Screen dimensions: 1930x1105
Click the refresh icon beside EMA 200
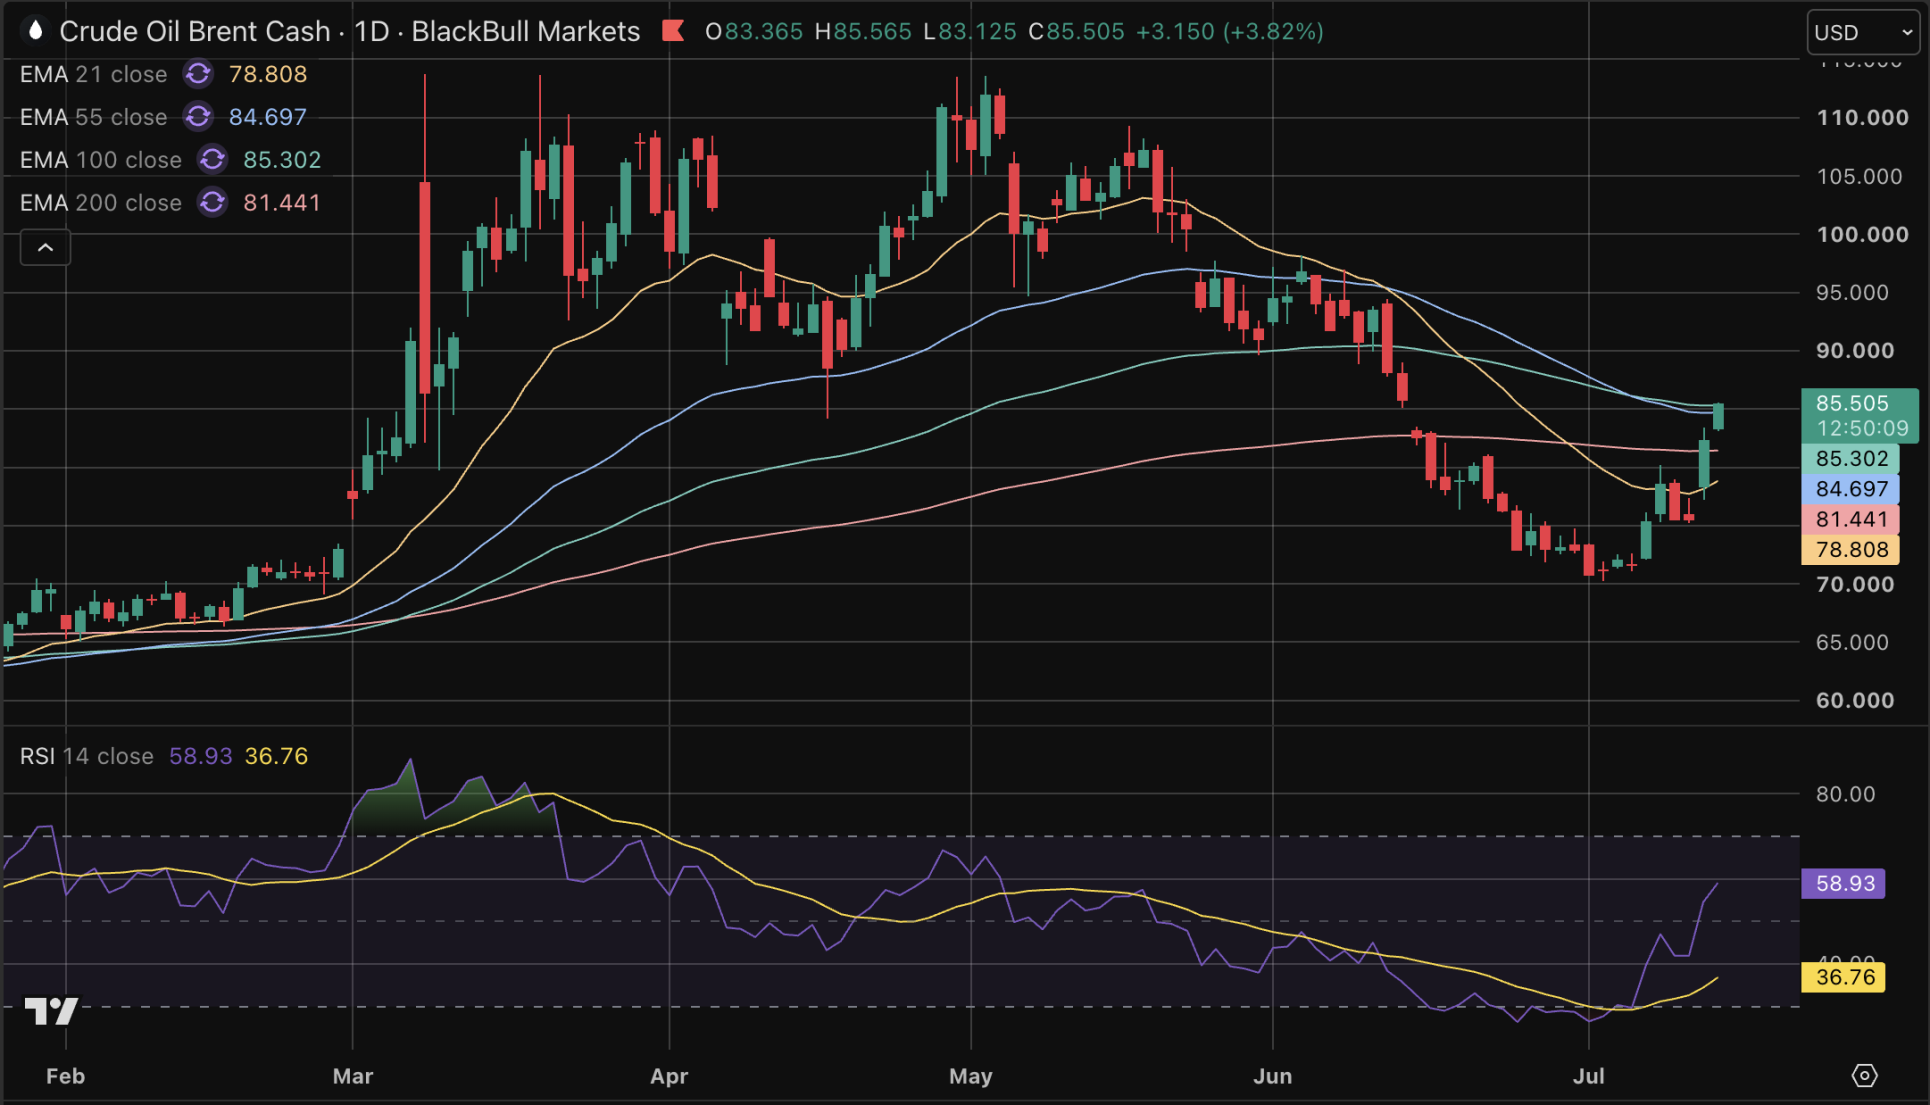(212, 203)
